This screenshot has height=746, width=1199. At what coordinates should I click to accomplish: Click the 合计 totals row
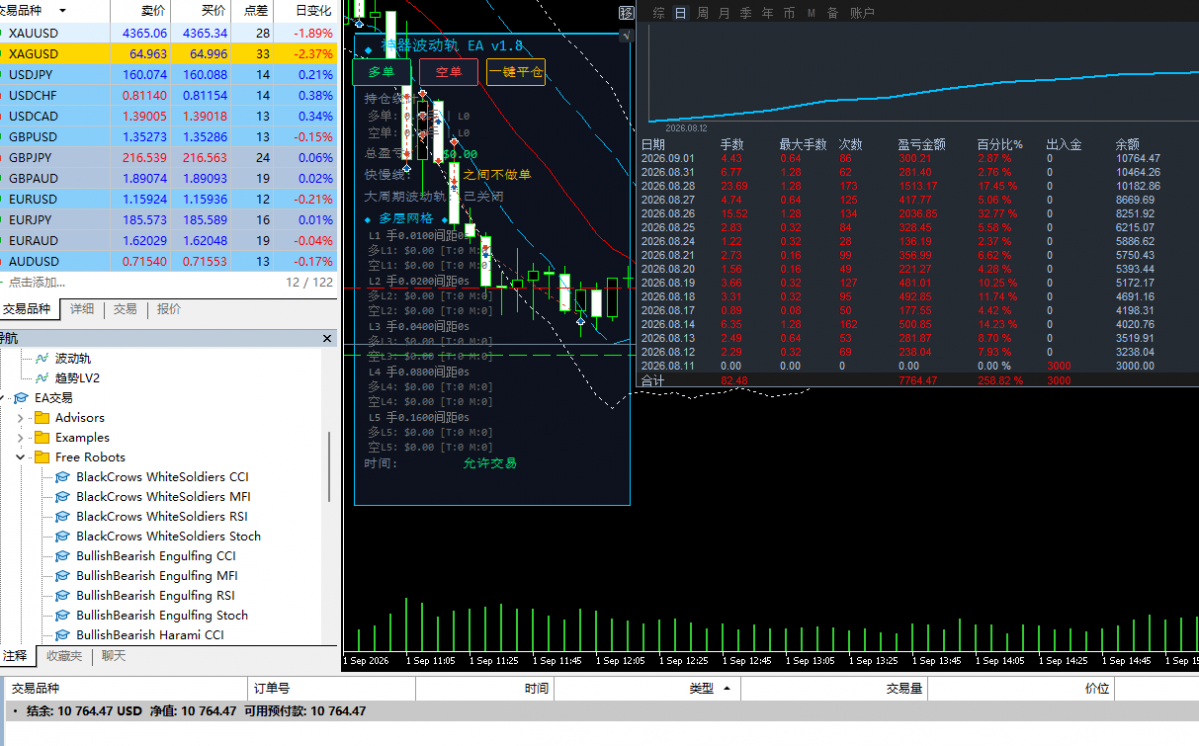click(918, 380)
